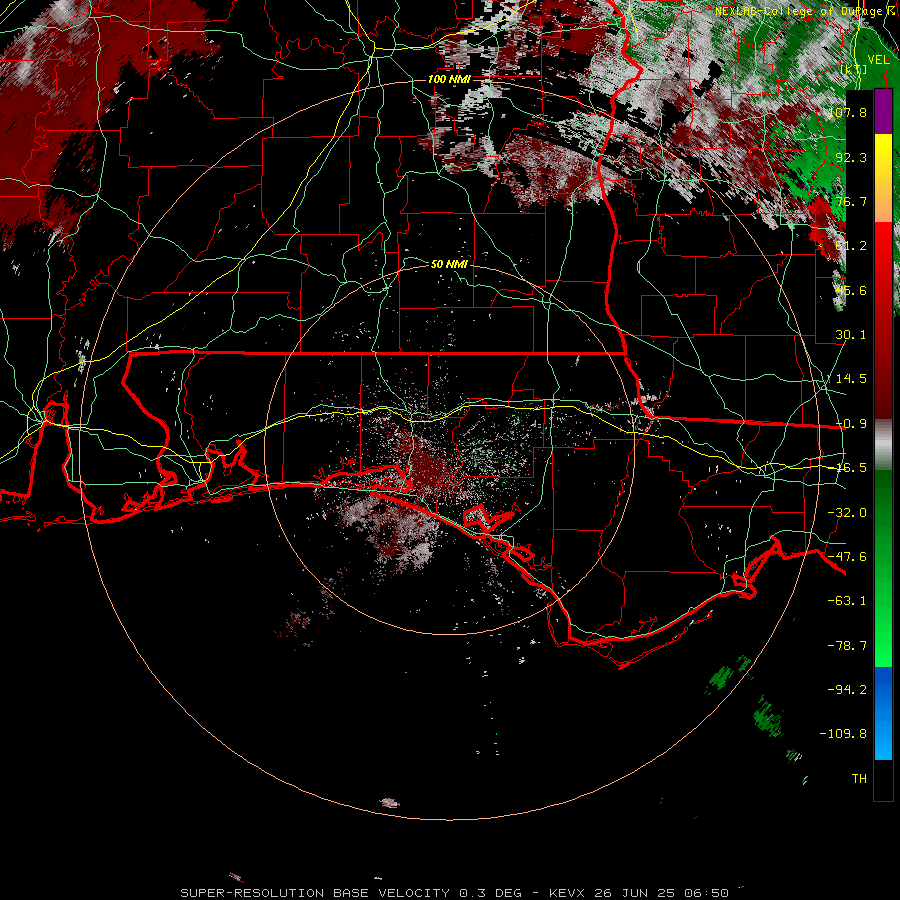Image resolution: width=900 pixels, height=900 pixels.
Task: Click the -109.8 velocity scale value
Action: point(844,734)
